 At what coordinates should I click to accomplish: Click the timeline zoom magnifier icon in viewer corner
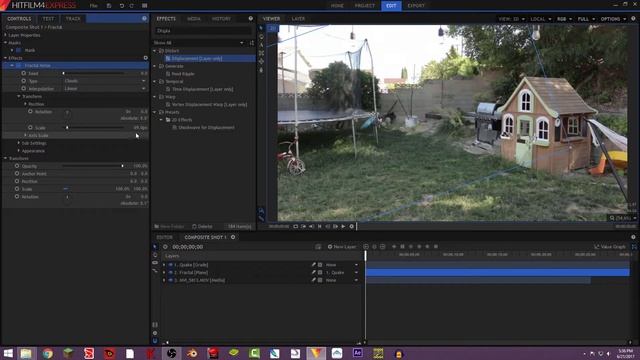[x=612, y=218]
